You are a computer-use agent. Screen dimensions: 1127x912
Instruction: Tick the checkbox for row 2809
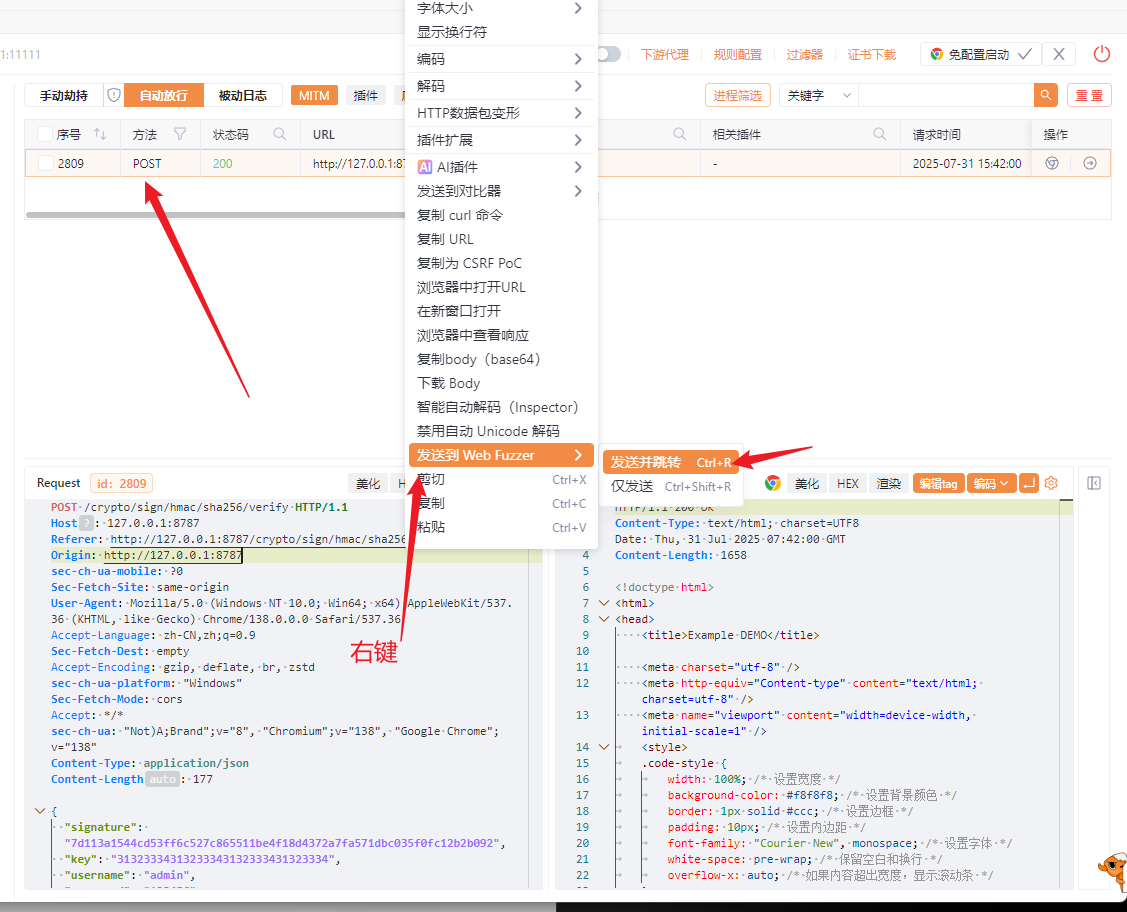(45, 163)
